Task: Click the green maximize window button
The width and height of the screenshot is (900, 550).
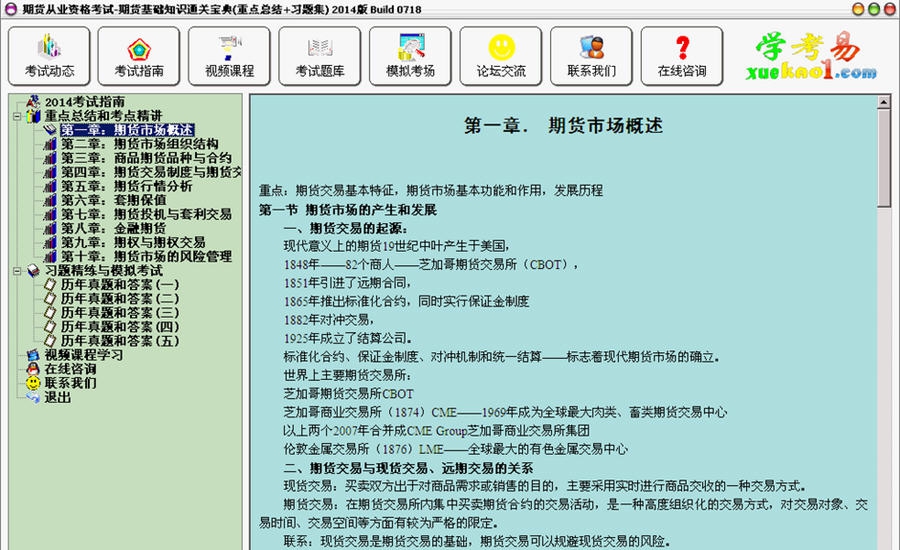Action: [874, 9]
